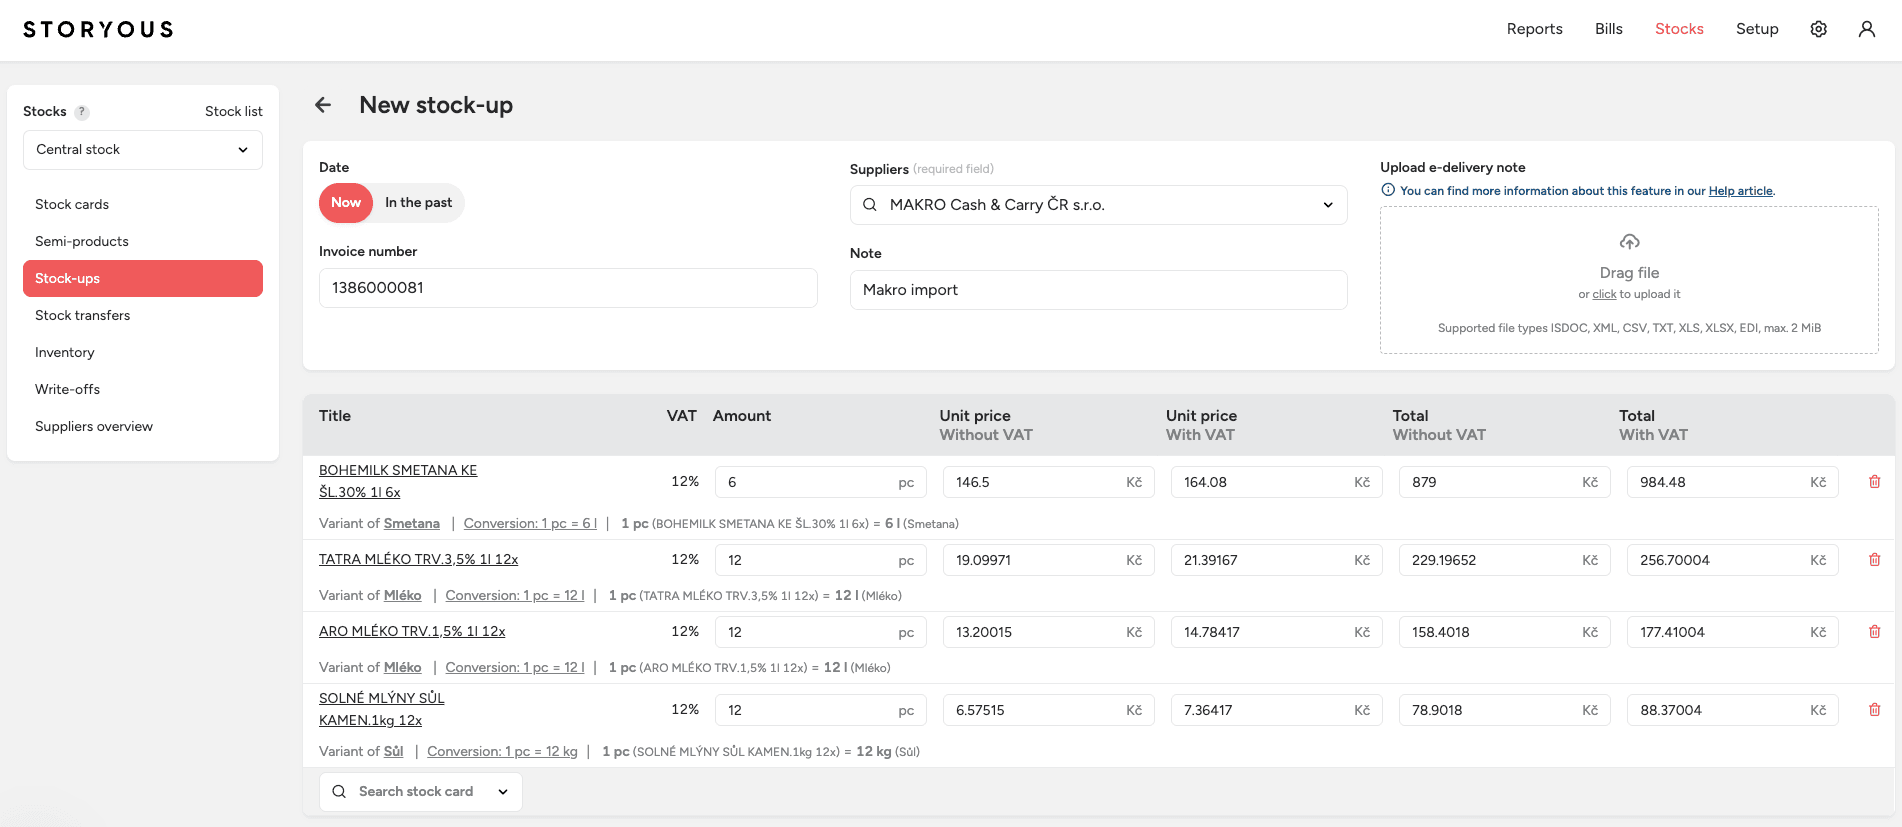Delete the BOHEMILK SMETANA row
Screen dimensions: 1902x827
1874,482
